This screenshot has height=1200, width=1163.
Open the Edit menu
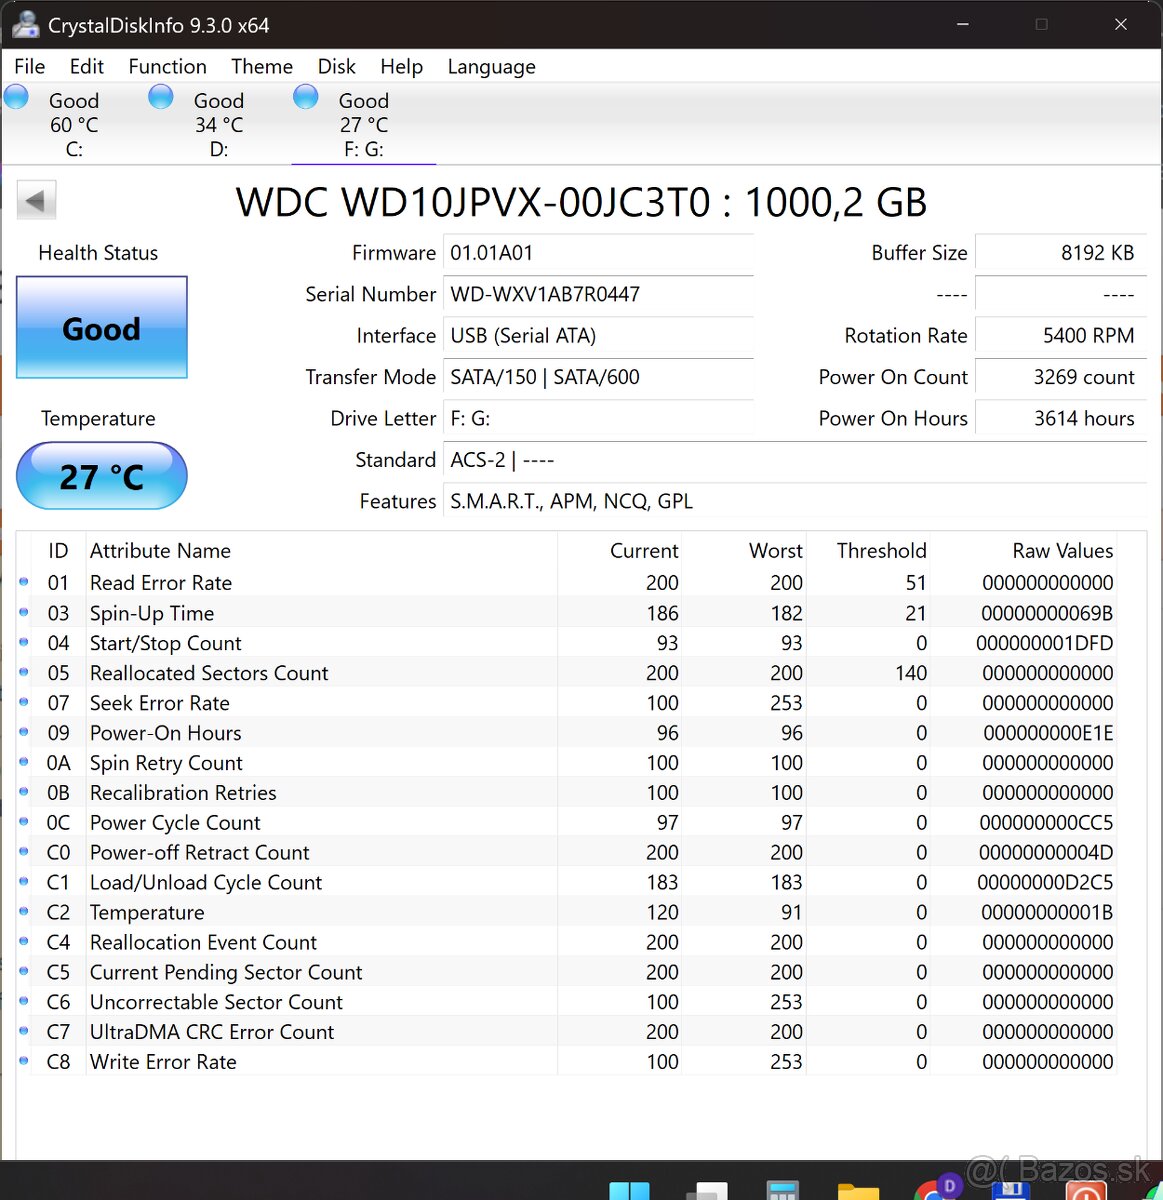(x=87, y=66)
